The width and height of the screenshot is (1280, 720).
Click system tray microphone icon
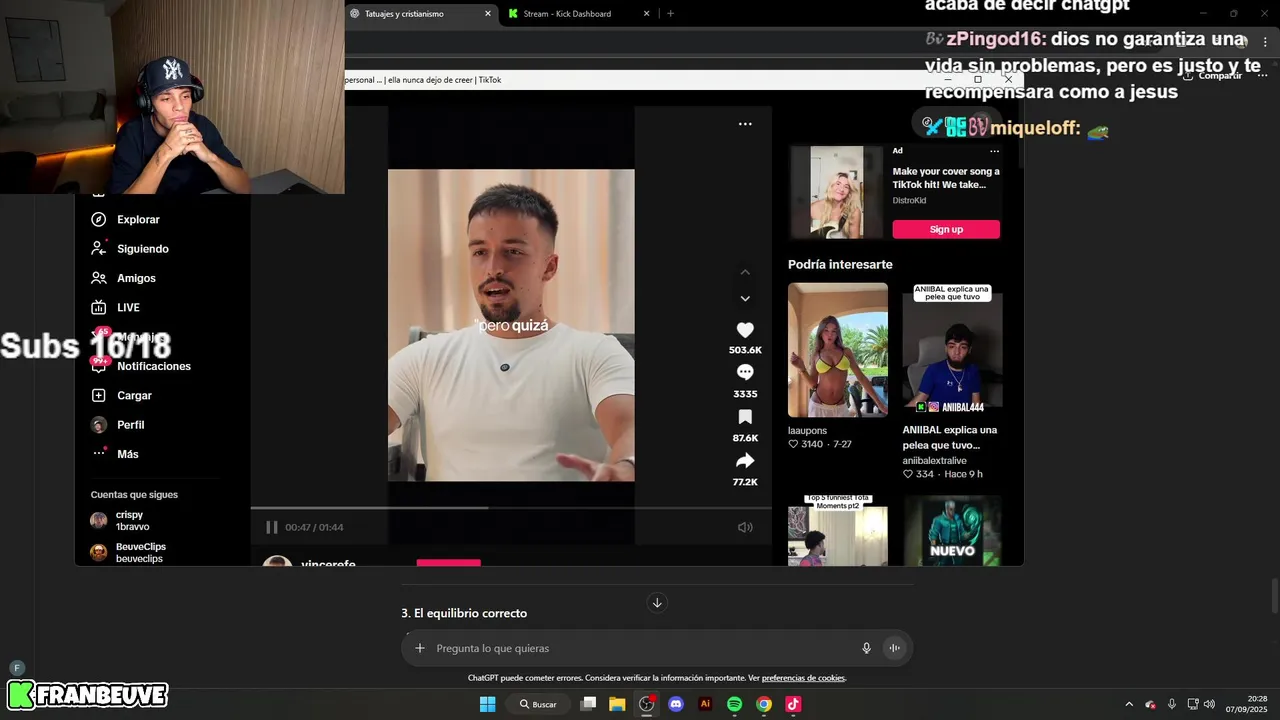pos(1171,704)
